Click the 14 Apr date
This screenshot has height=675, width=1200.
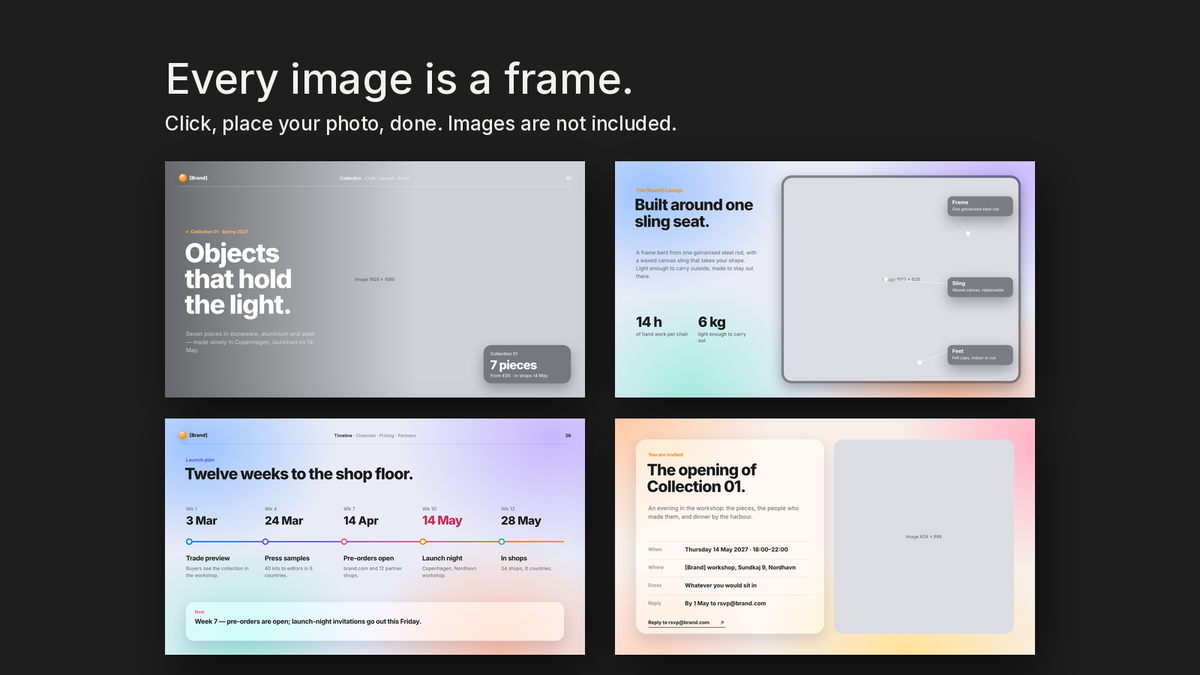click(x=361, y=520)
